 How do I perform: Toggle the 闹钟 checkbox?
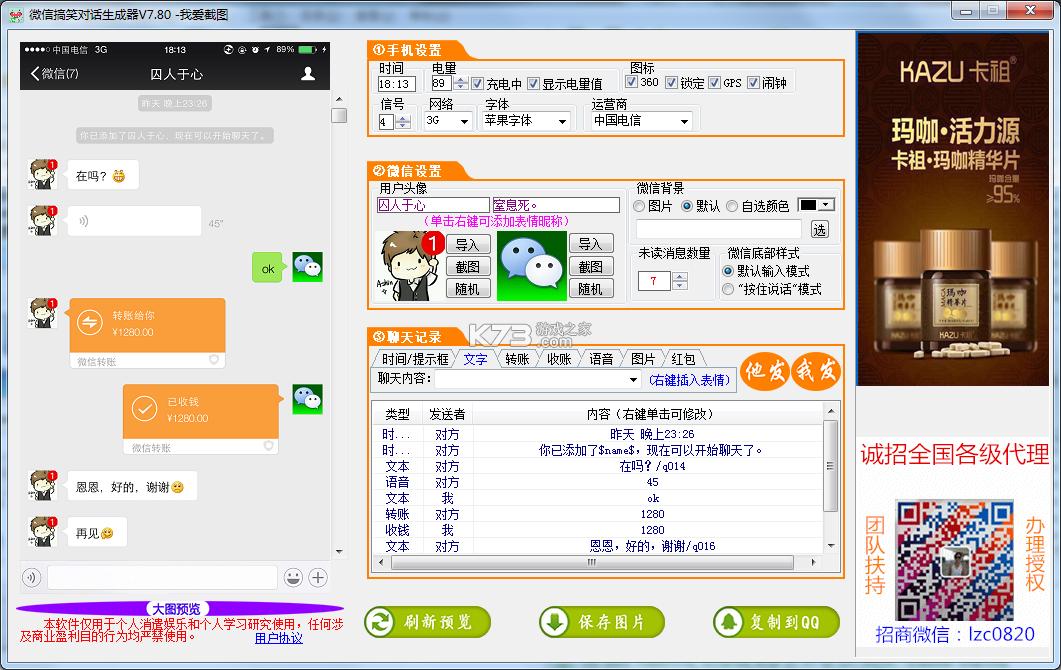click(x=753, y=83)
